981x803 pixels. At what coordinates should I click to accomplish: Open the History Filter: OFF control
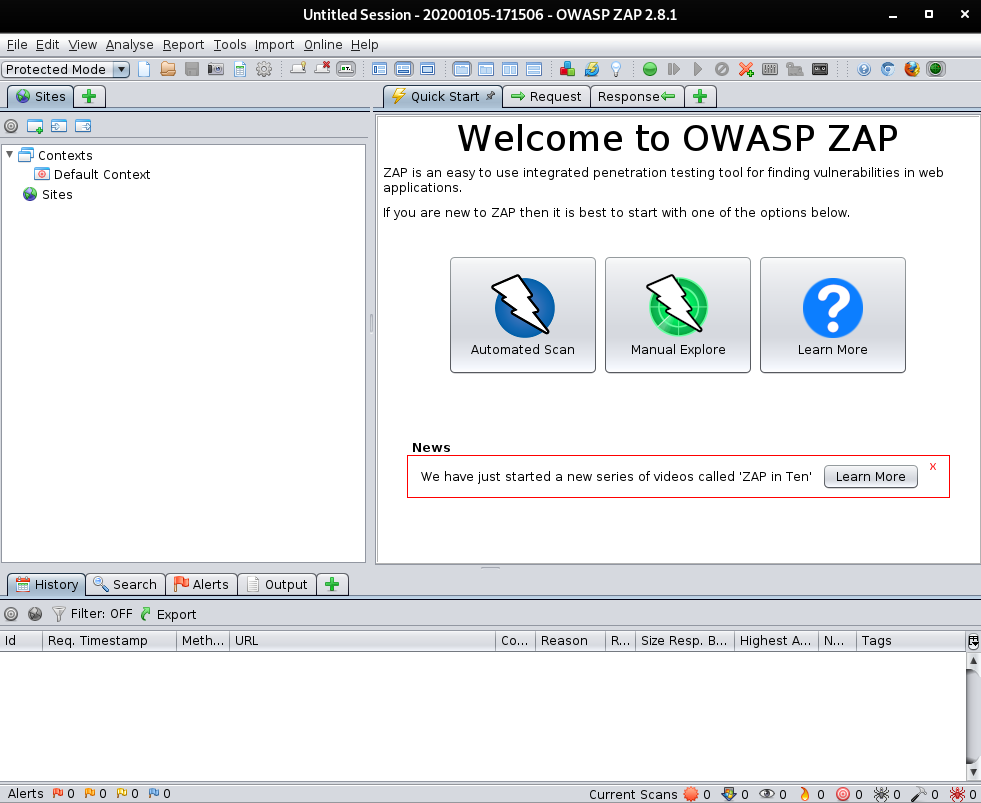(92, 614)
